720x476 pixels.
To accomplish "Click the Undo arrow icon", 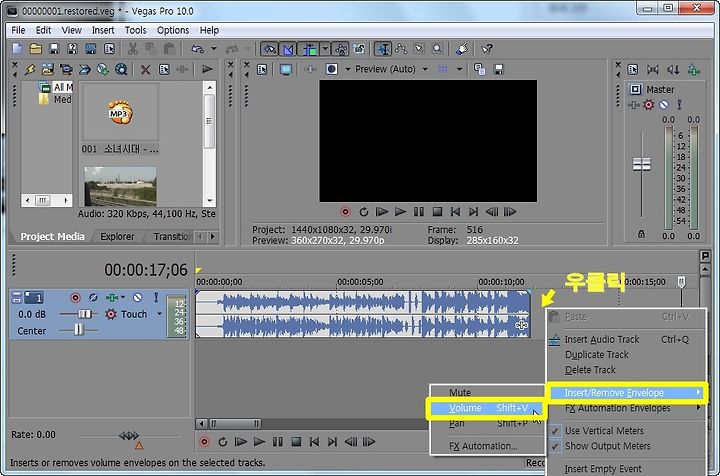I will click(197, 49).
